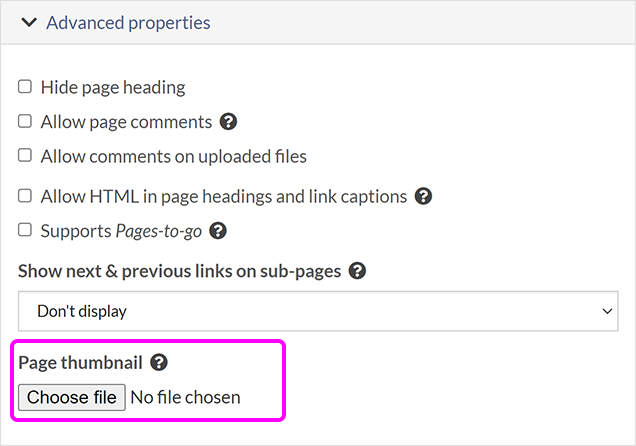Open help for Allow page comments
Viewport: 636px width, 446px height.
228,122
